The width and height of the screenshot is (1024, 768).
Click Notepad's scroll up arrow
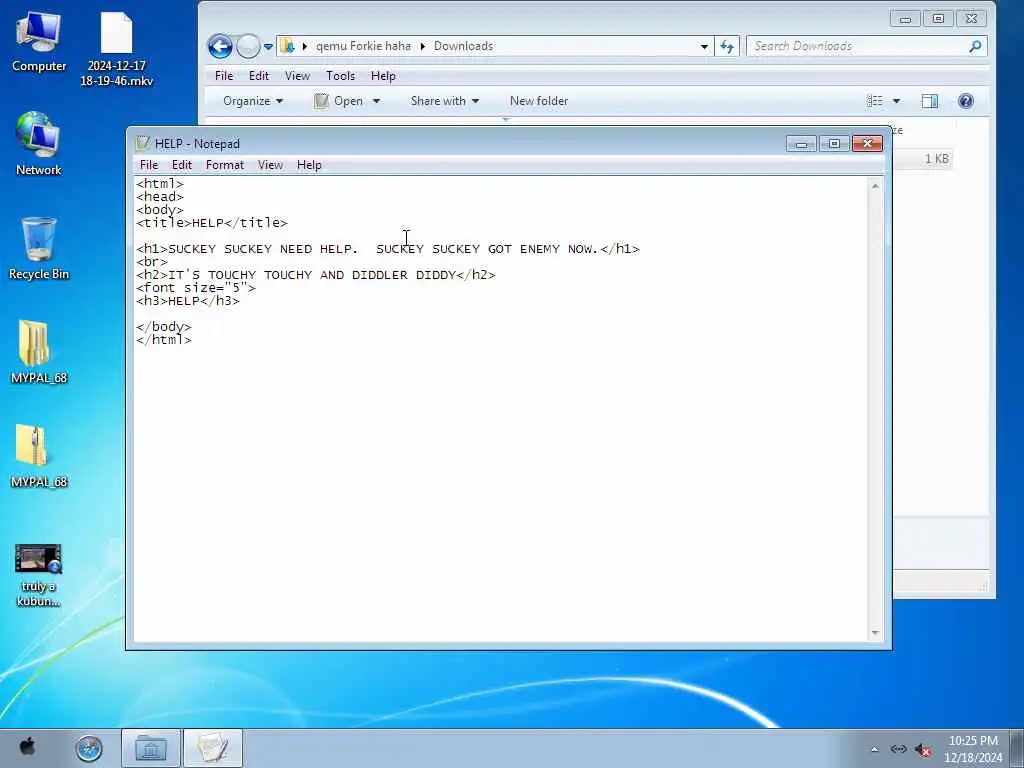[x=876, y=186]
